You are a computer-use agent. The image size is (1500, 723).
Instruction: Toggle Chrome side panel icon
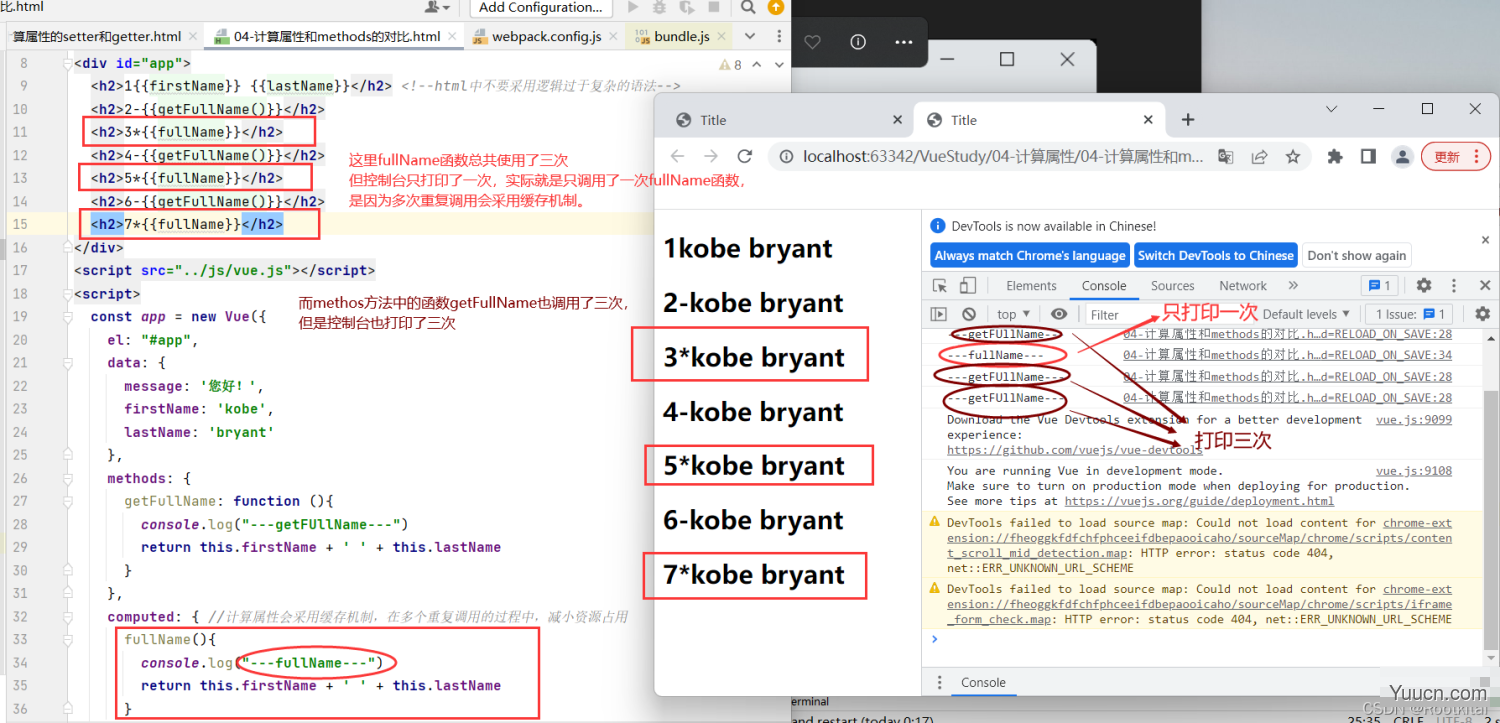click(1368, 157)
